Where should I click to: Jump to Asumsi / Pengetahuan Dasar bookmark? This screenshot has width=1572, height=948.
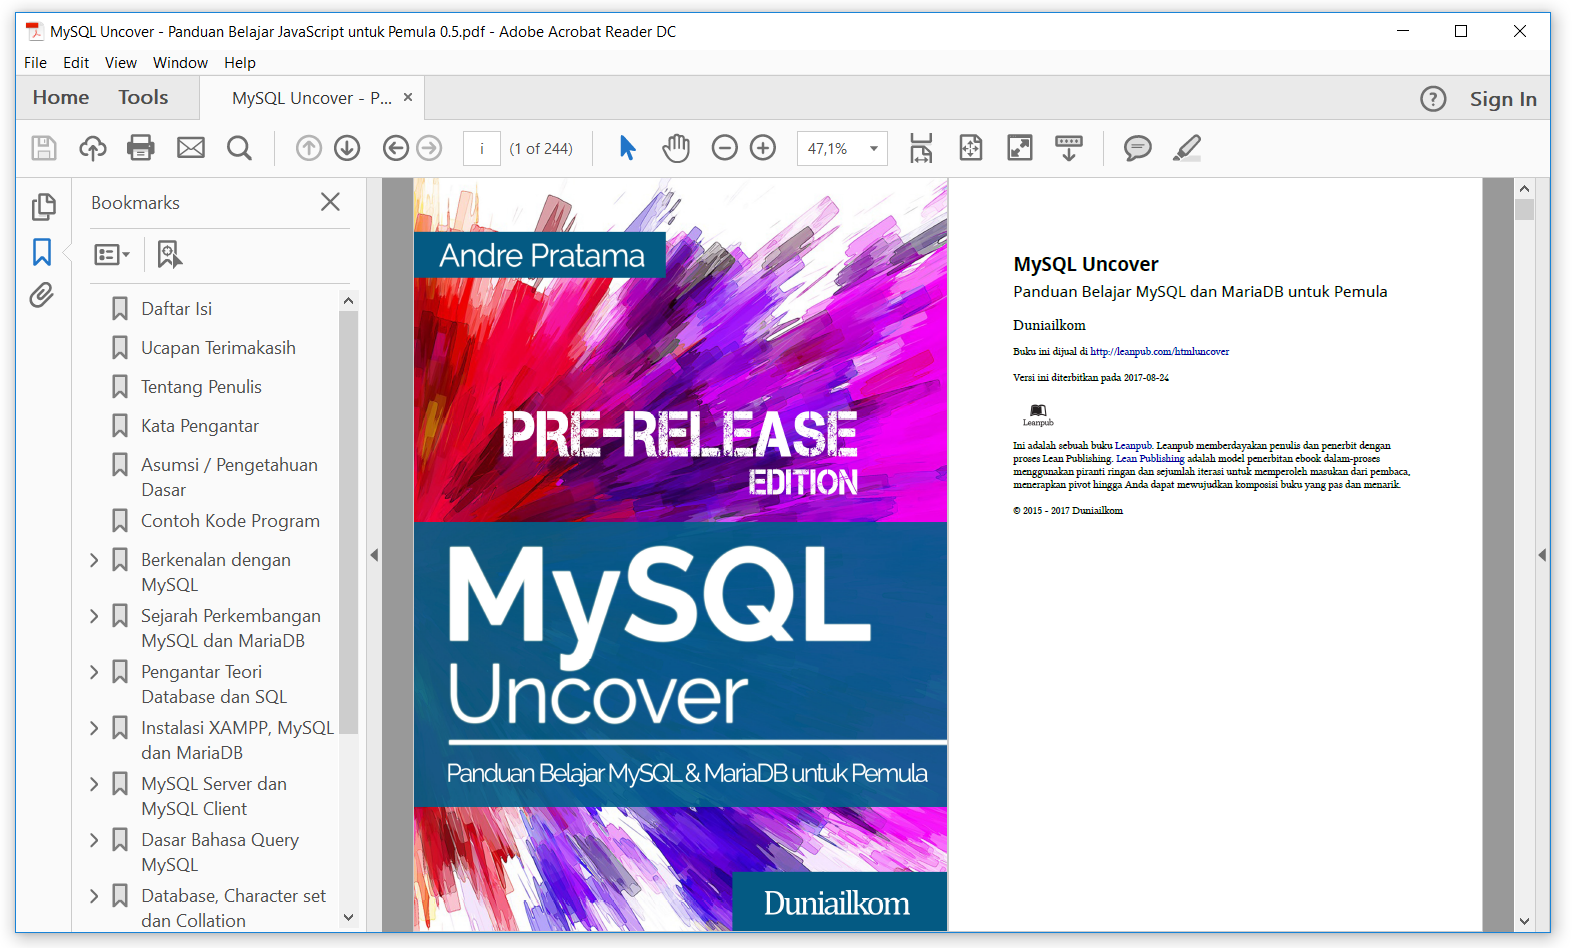(229, 477)
